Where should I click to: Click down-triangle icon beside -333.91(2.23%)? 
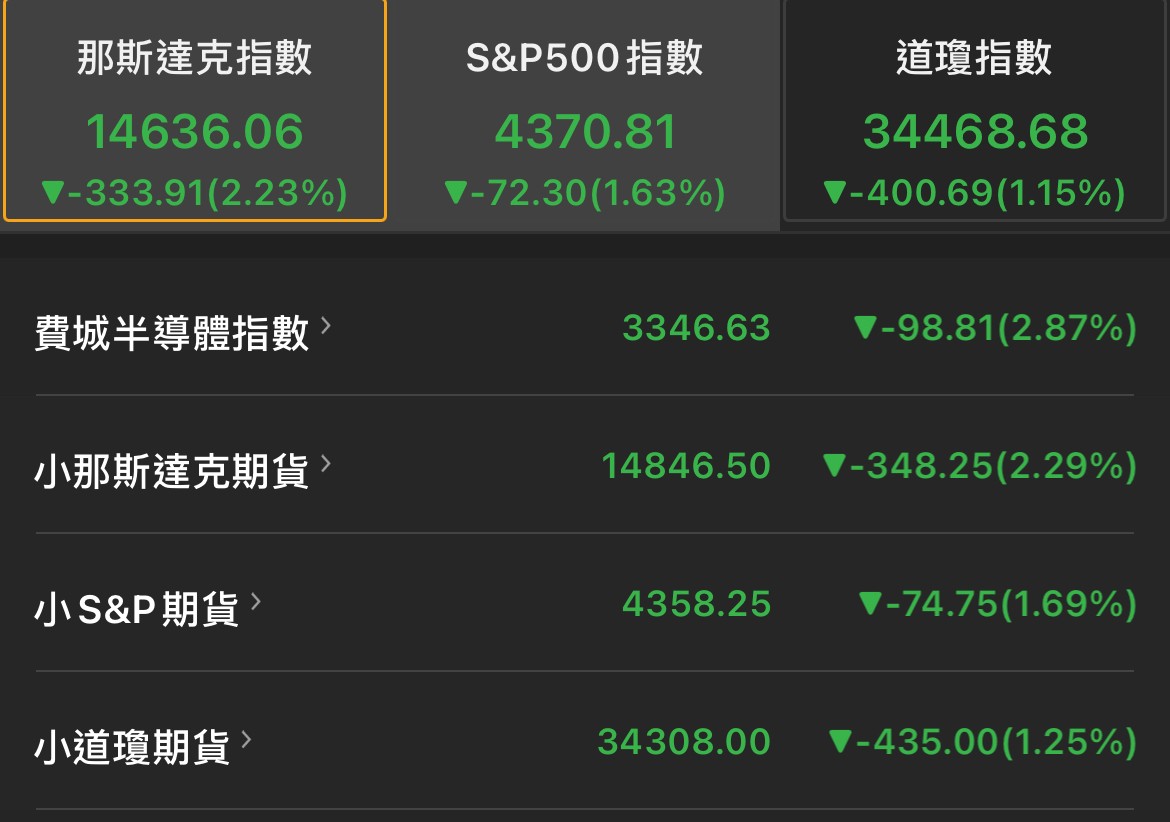[53, 192]
